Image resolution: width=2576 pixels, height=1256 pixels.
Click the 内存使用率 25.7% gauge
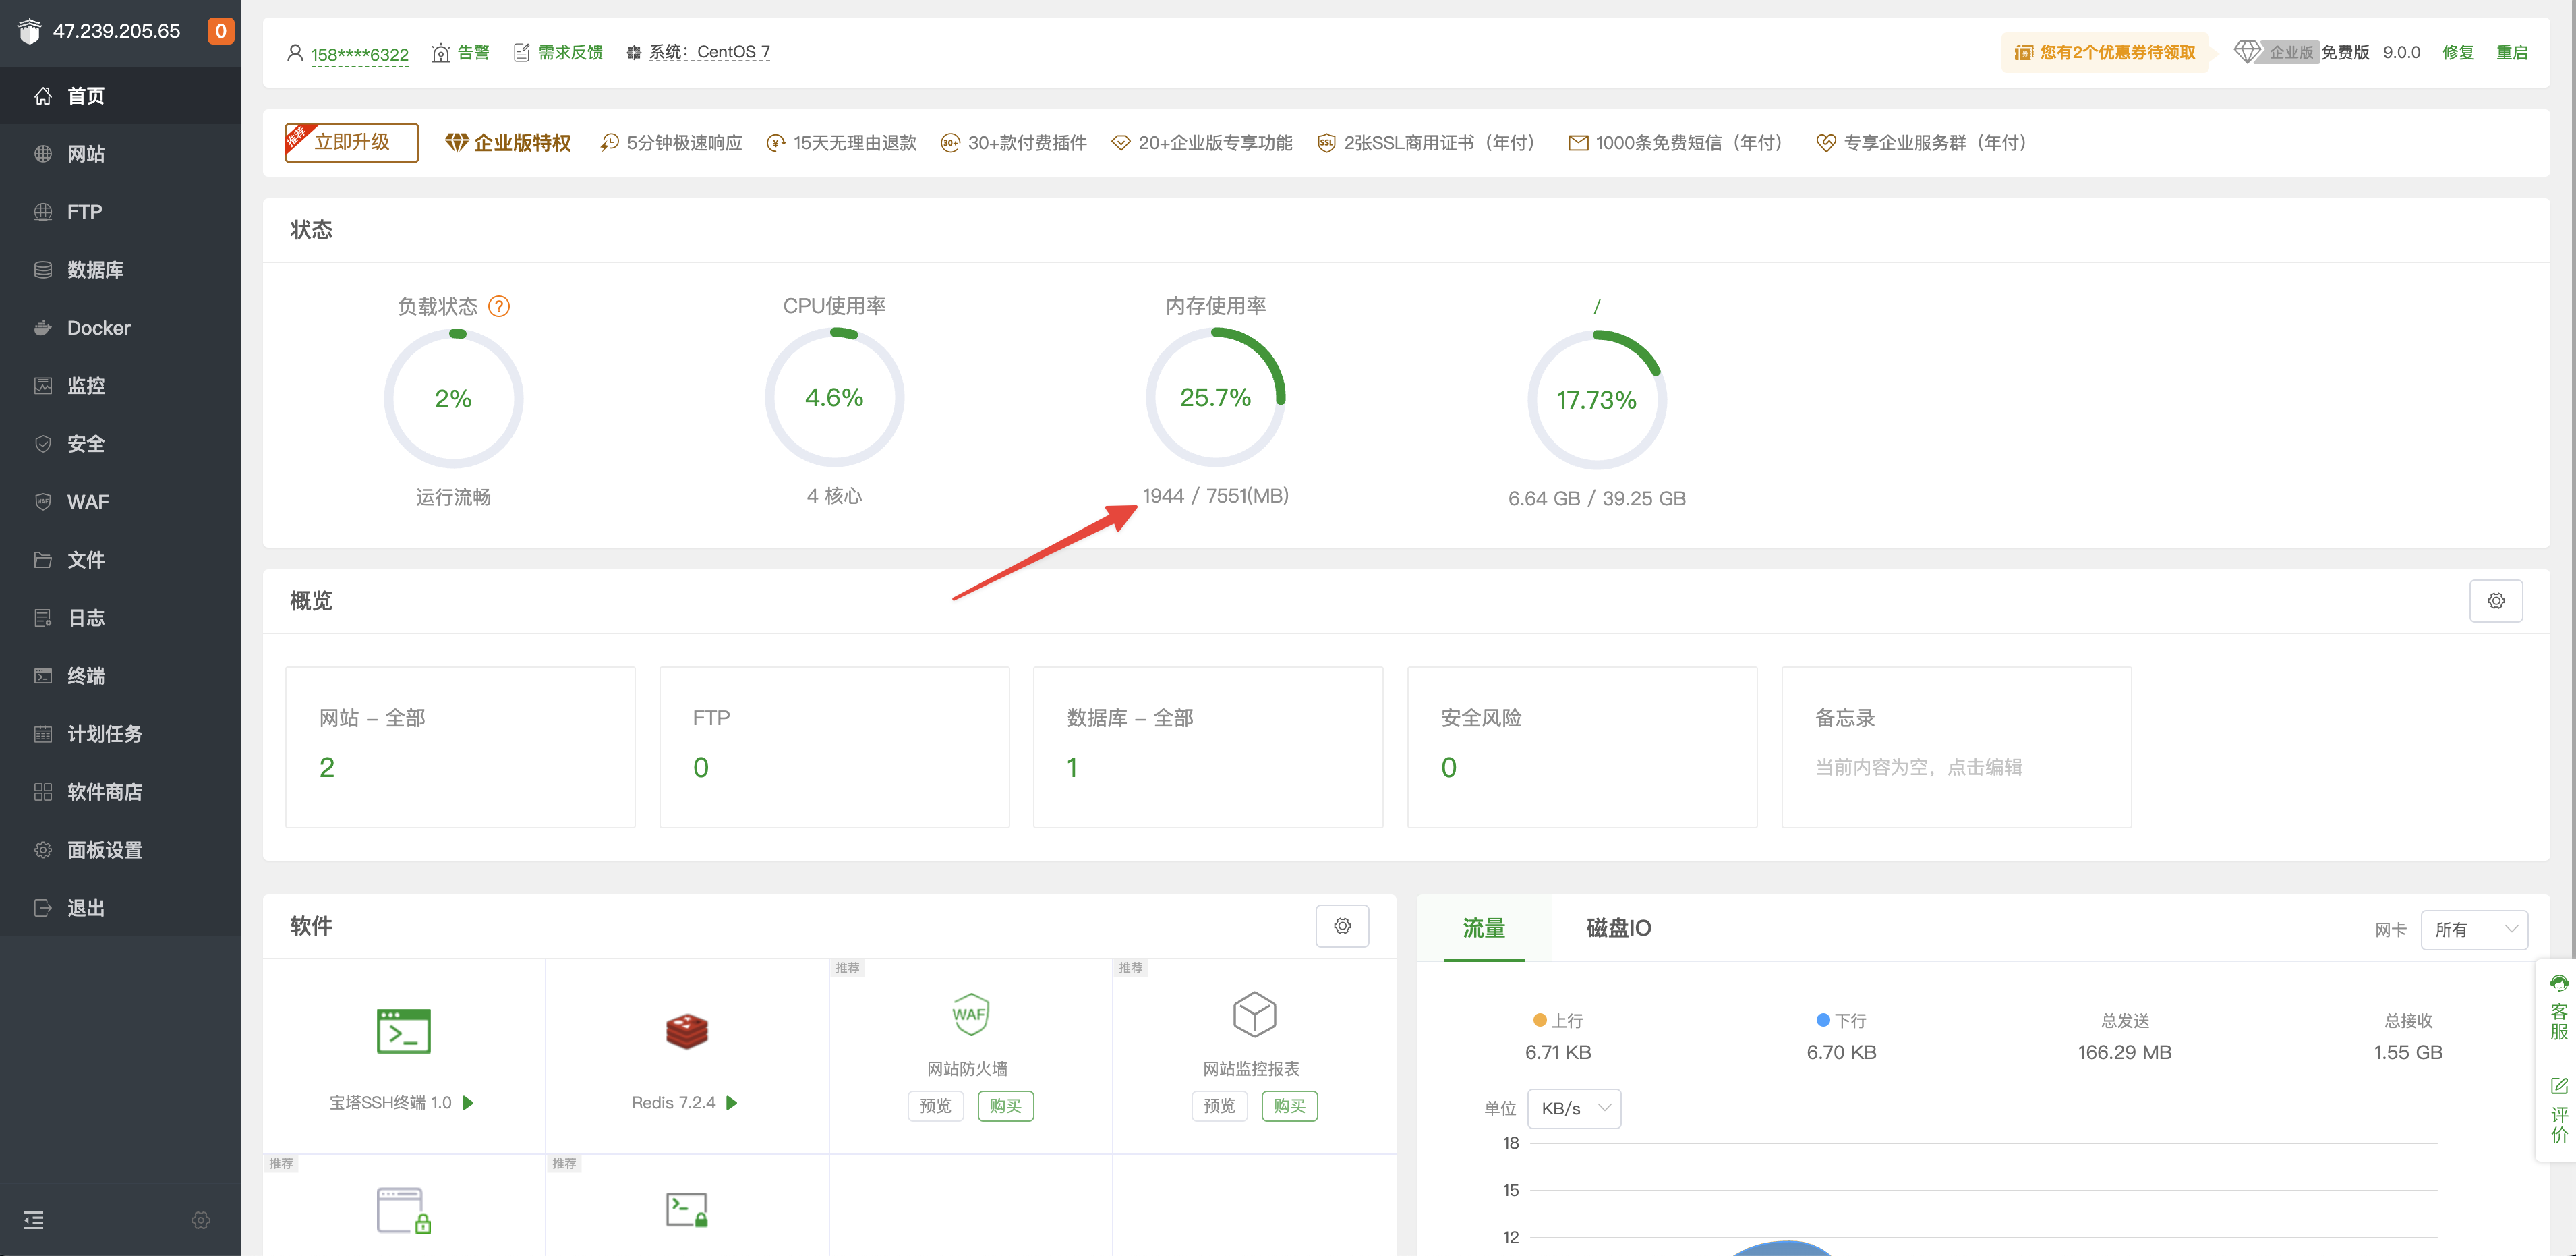(1215, 397)
